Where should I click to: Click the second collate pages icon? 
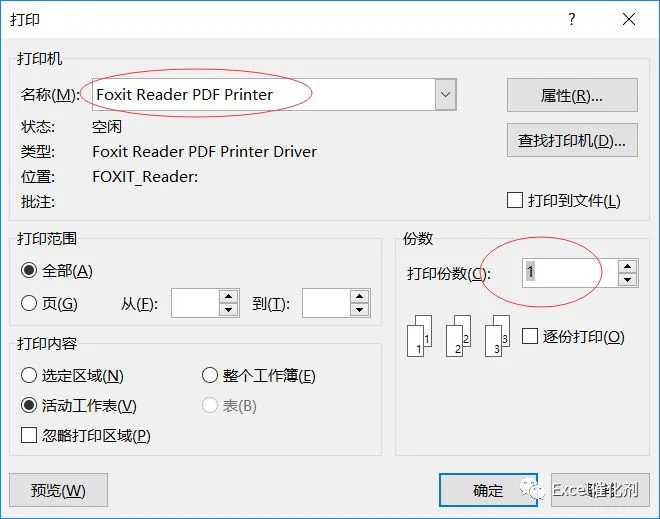[x=458, y=336]
